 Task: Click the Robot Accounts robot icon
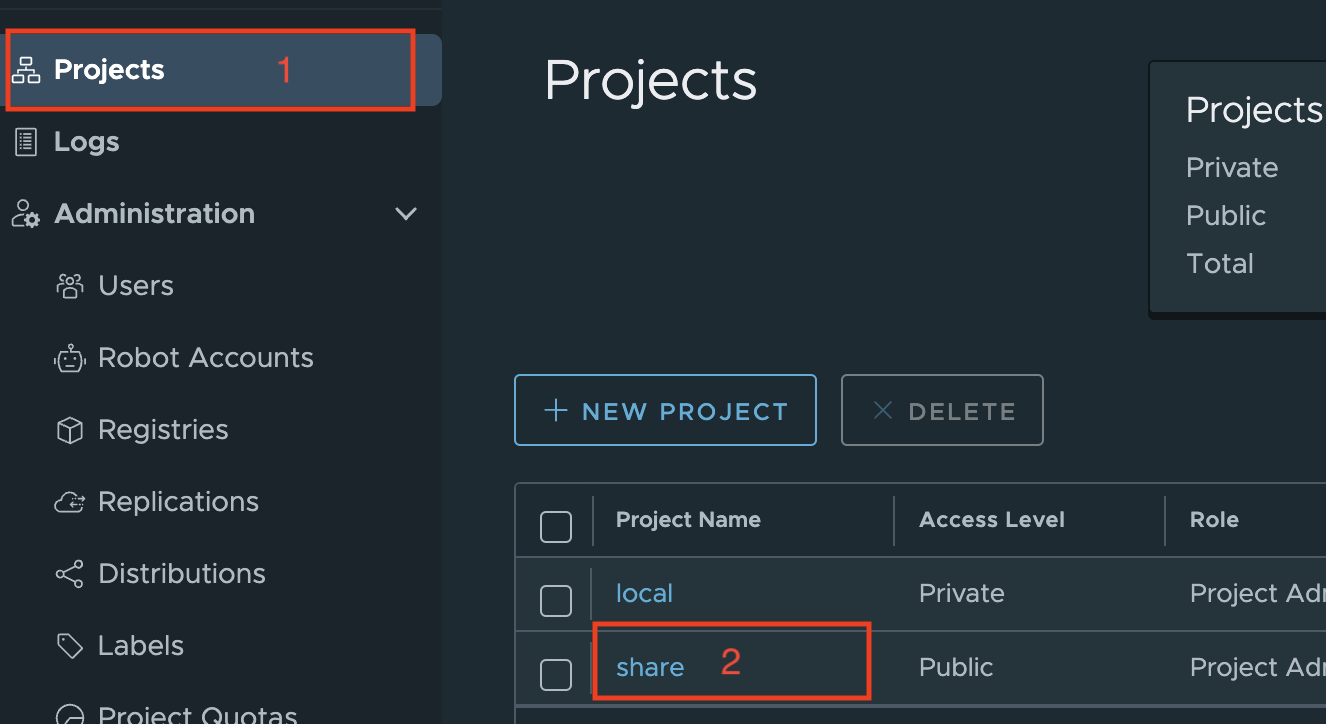70,358
